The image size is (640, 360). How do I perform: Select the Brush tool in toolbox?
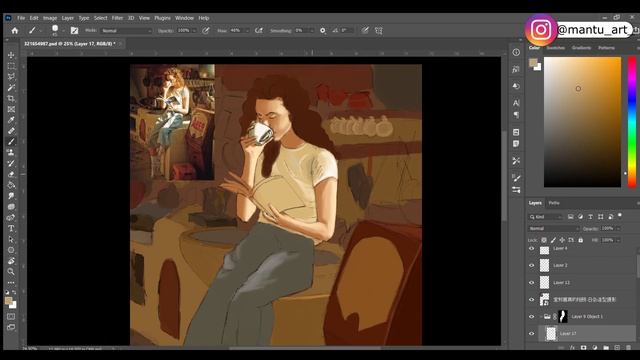pyautogui.click(x=11, y=142)
